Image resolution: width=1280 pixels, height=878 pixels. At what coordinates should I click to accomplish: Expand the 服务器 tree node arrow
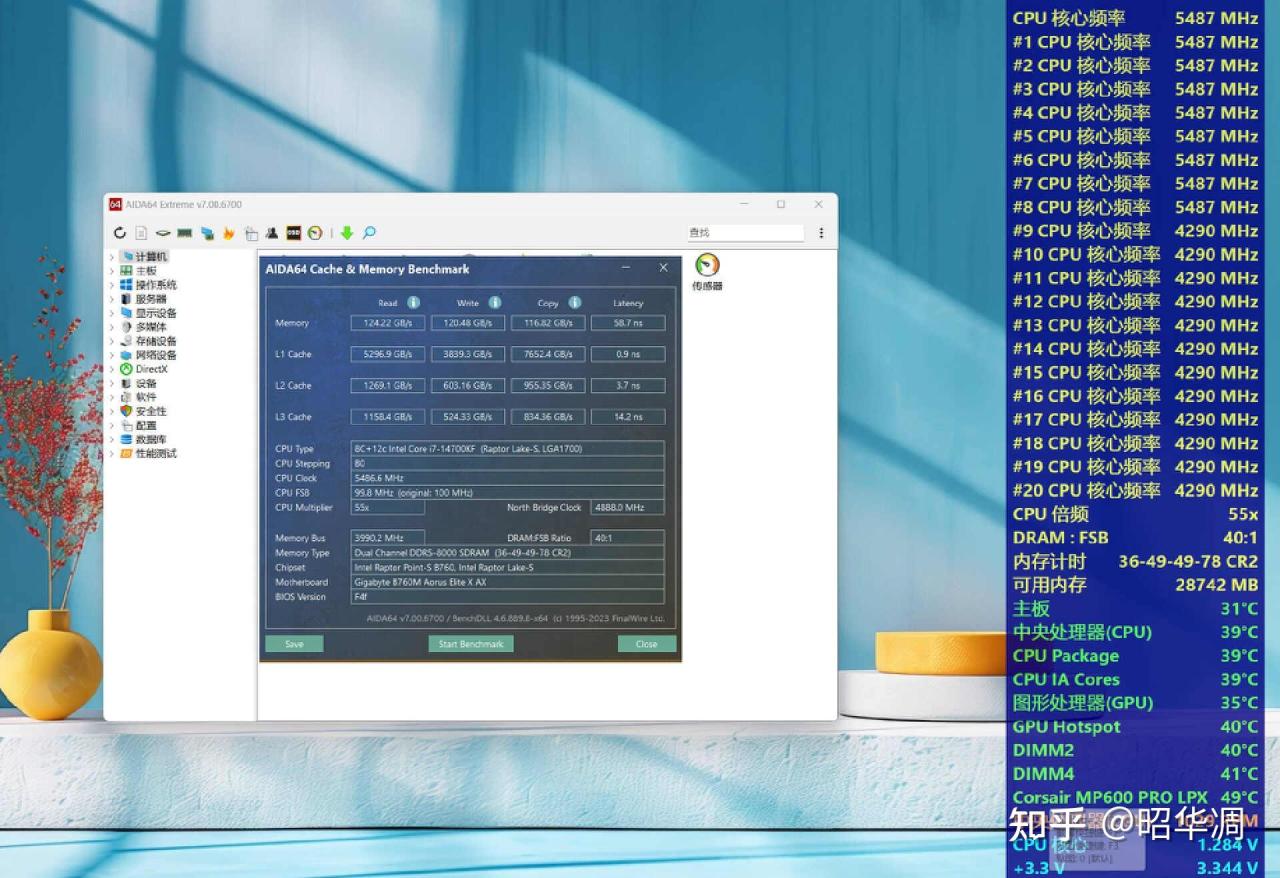[112, 299]
